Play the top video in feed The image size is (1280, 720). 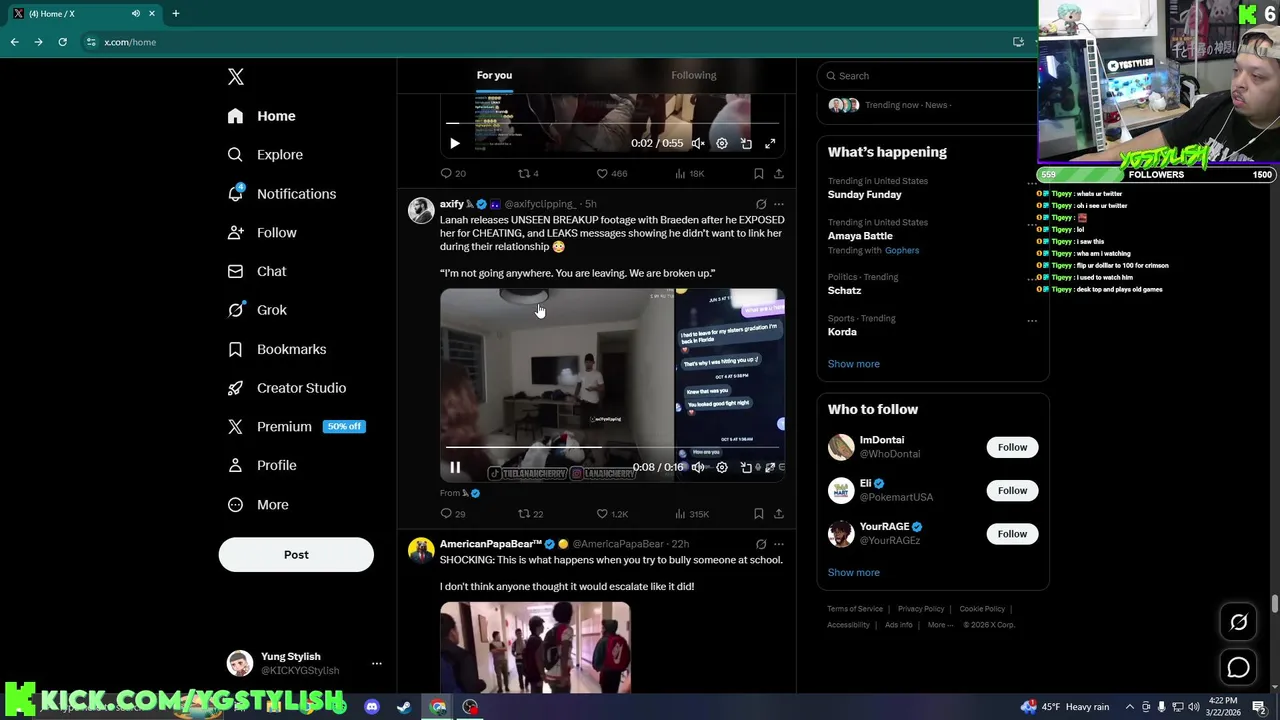tap(455, 143)
